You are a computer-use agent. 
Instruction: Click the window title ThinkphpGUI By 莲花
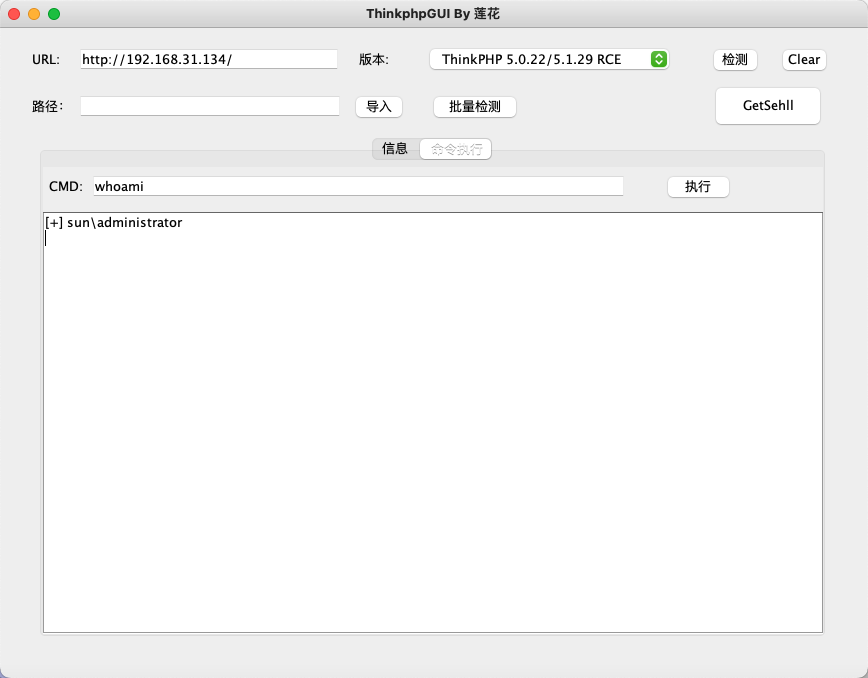(433, 14)
